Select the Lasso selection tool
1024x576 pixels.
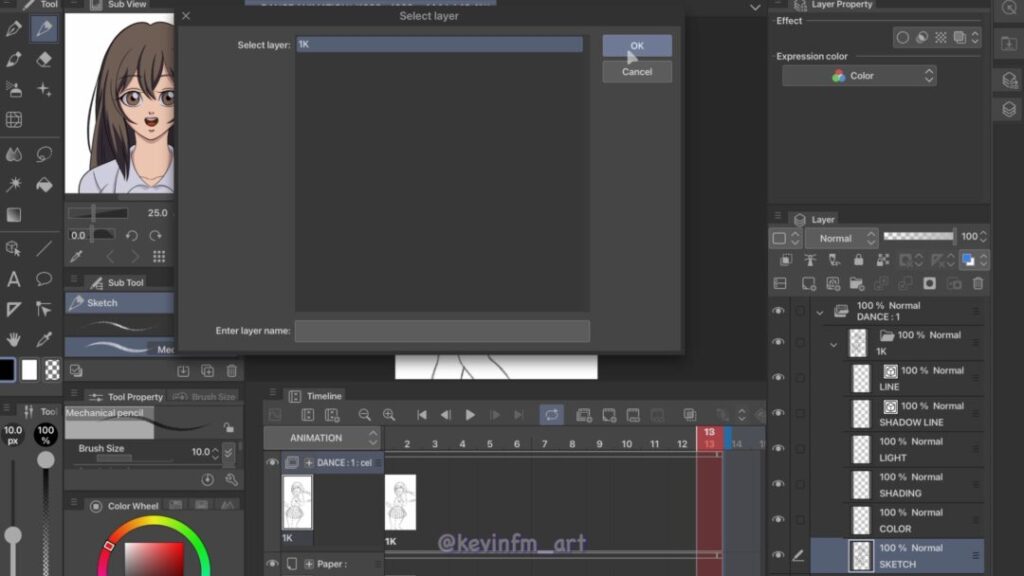click(x=44, y=154)
